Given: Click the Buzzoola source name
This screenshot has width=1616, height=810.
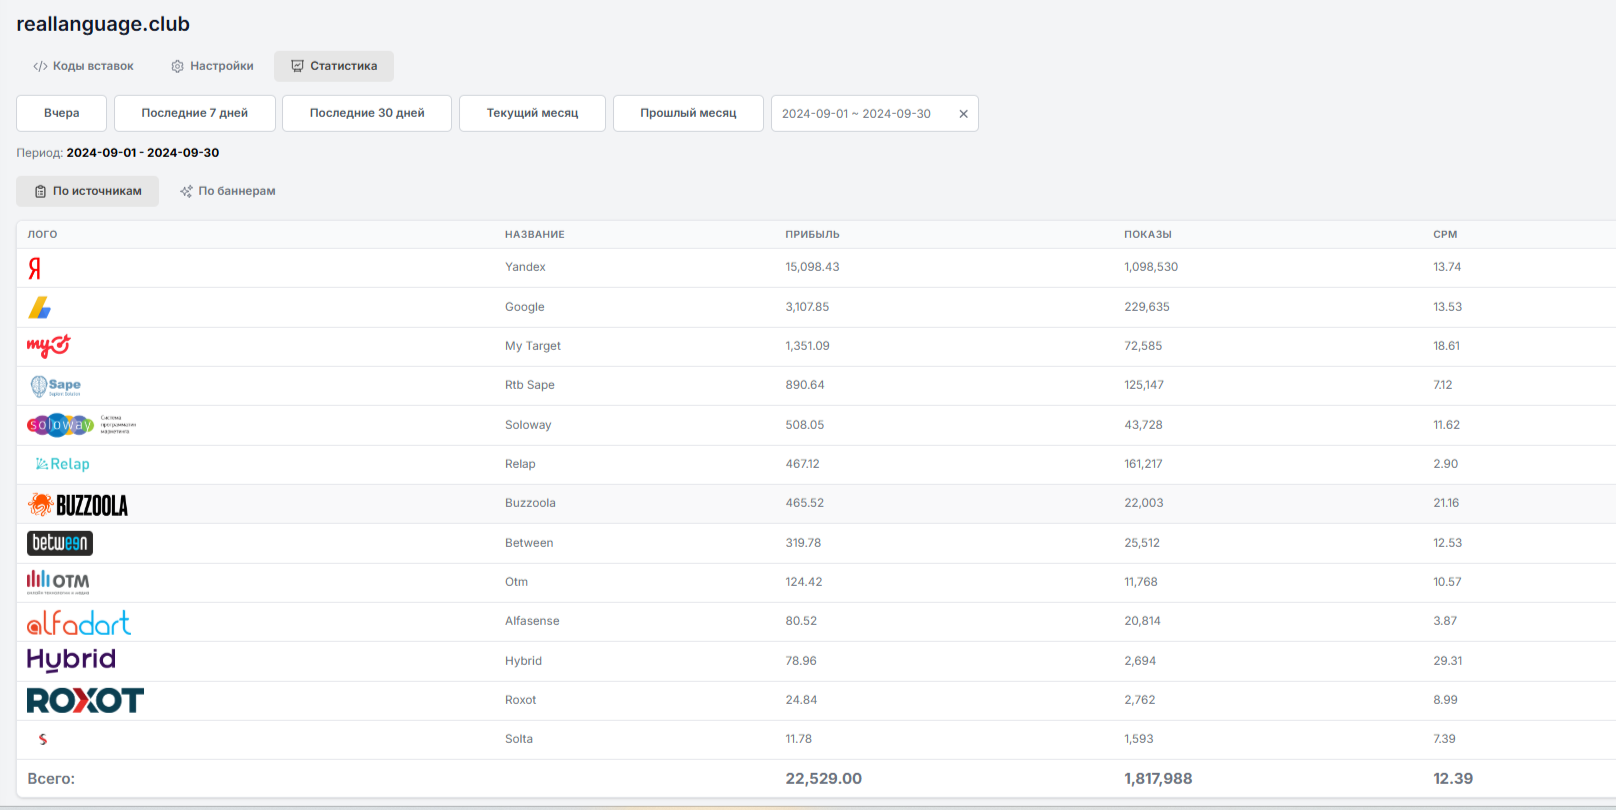Looking at the screenshot, I should tap(530, 503).
